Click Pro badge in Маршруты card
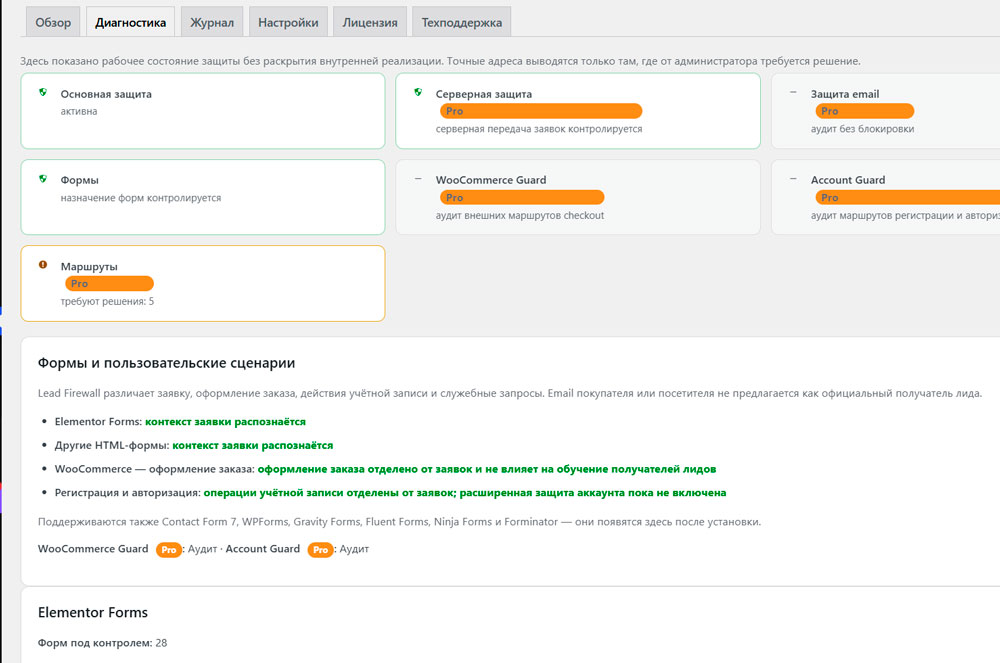Screen dimensions: 1000x663 (x=109, y=284)
